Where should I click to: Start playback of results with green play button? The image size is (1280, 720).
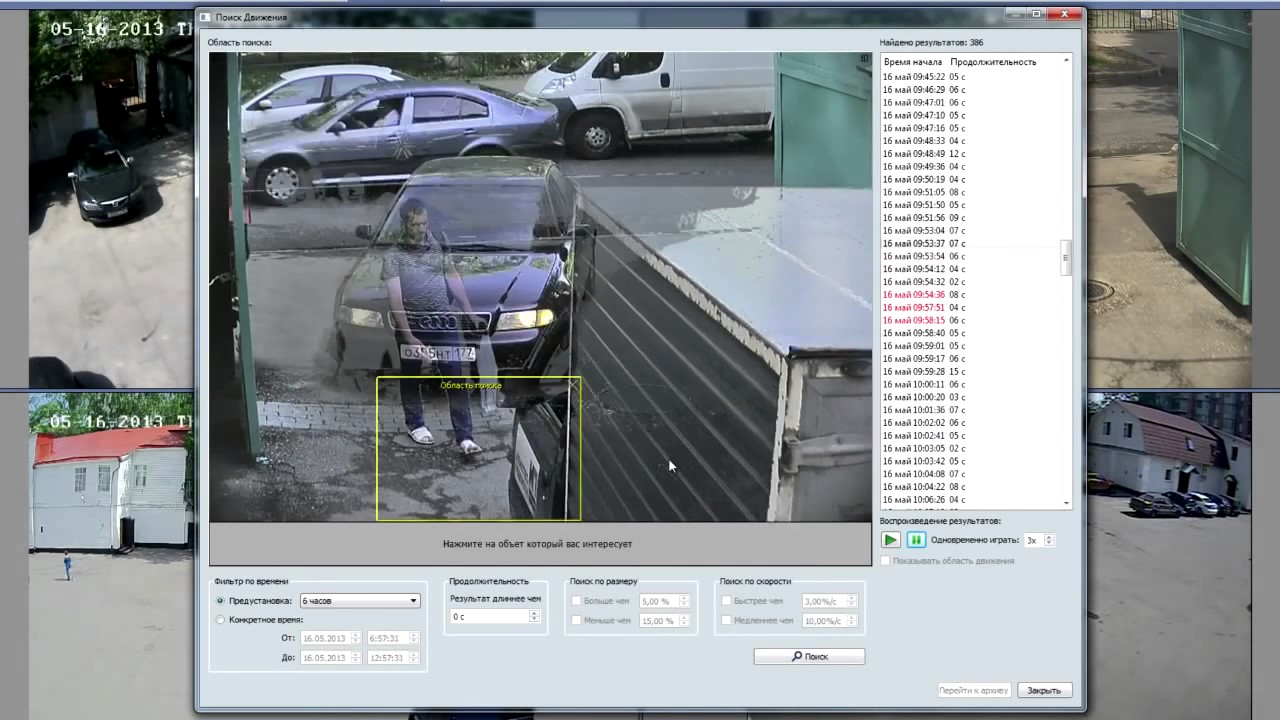(890, 540)
